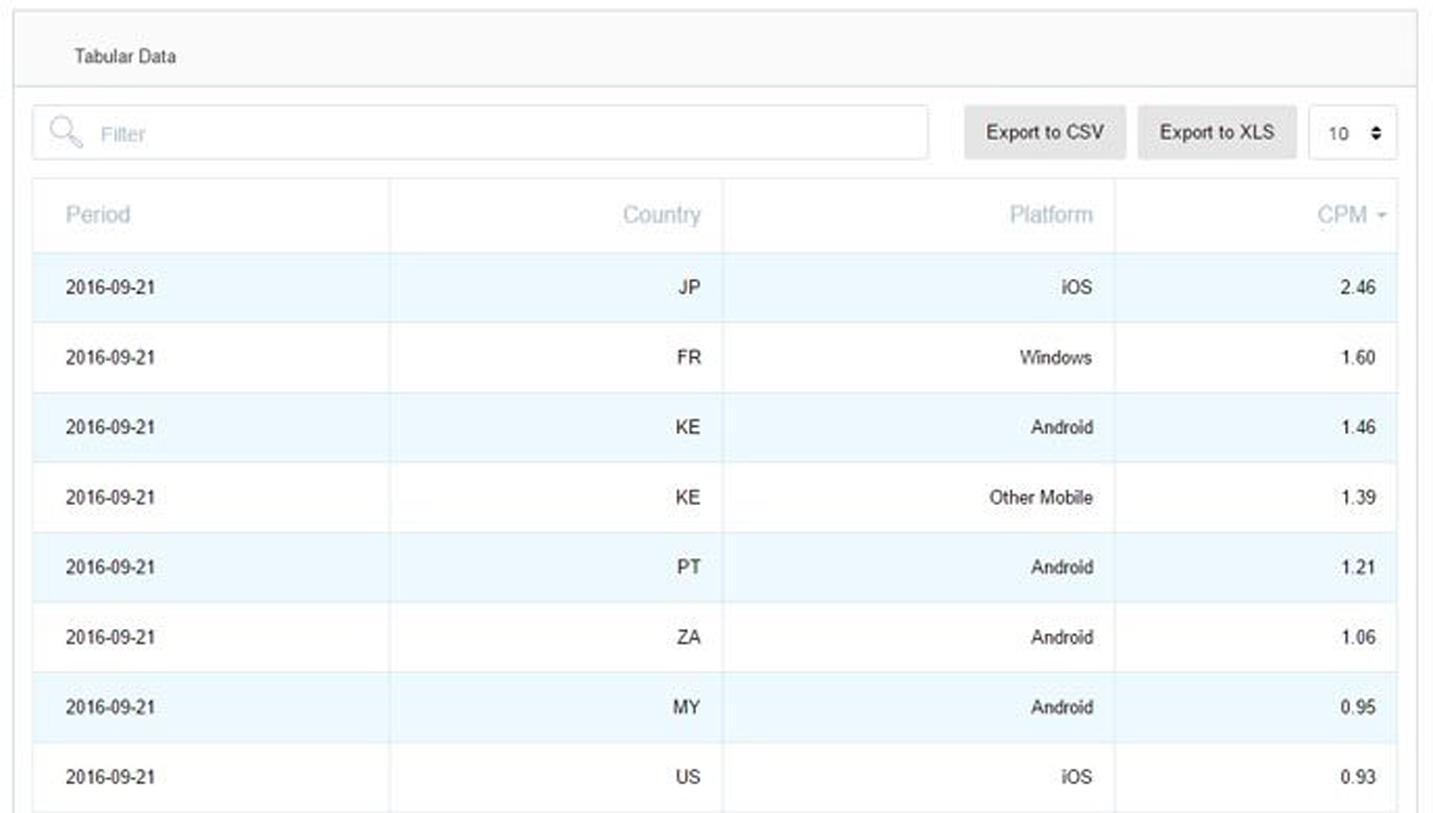Screen dimensions: 1433x813
Task: Click into the Filter input field
Action: [480, 132]
